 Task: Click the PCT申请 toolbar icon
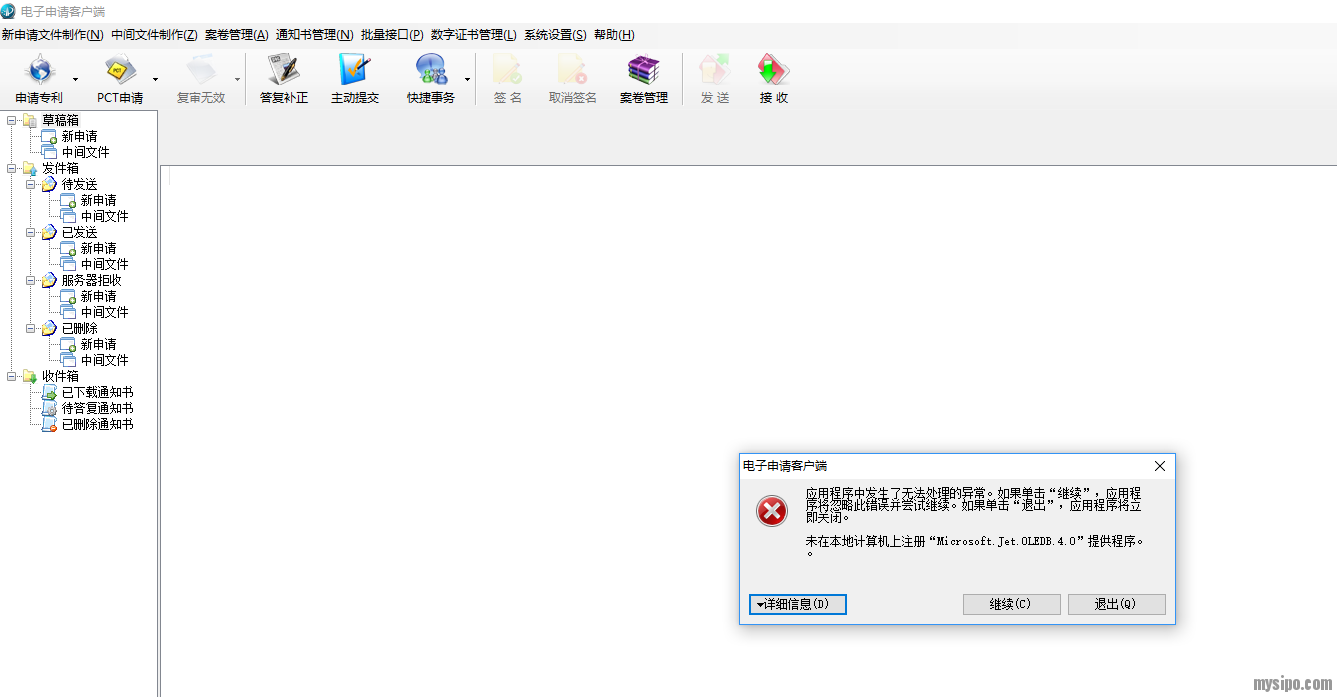[x=120, y=72]
